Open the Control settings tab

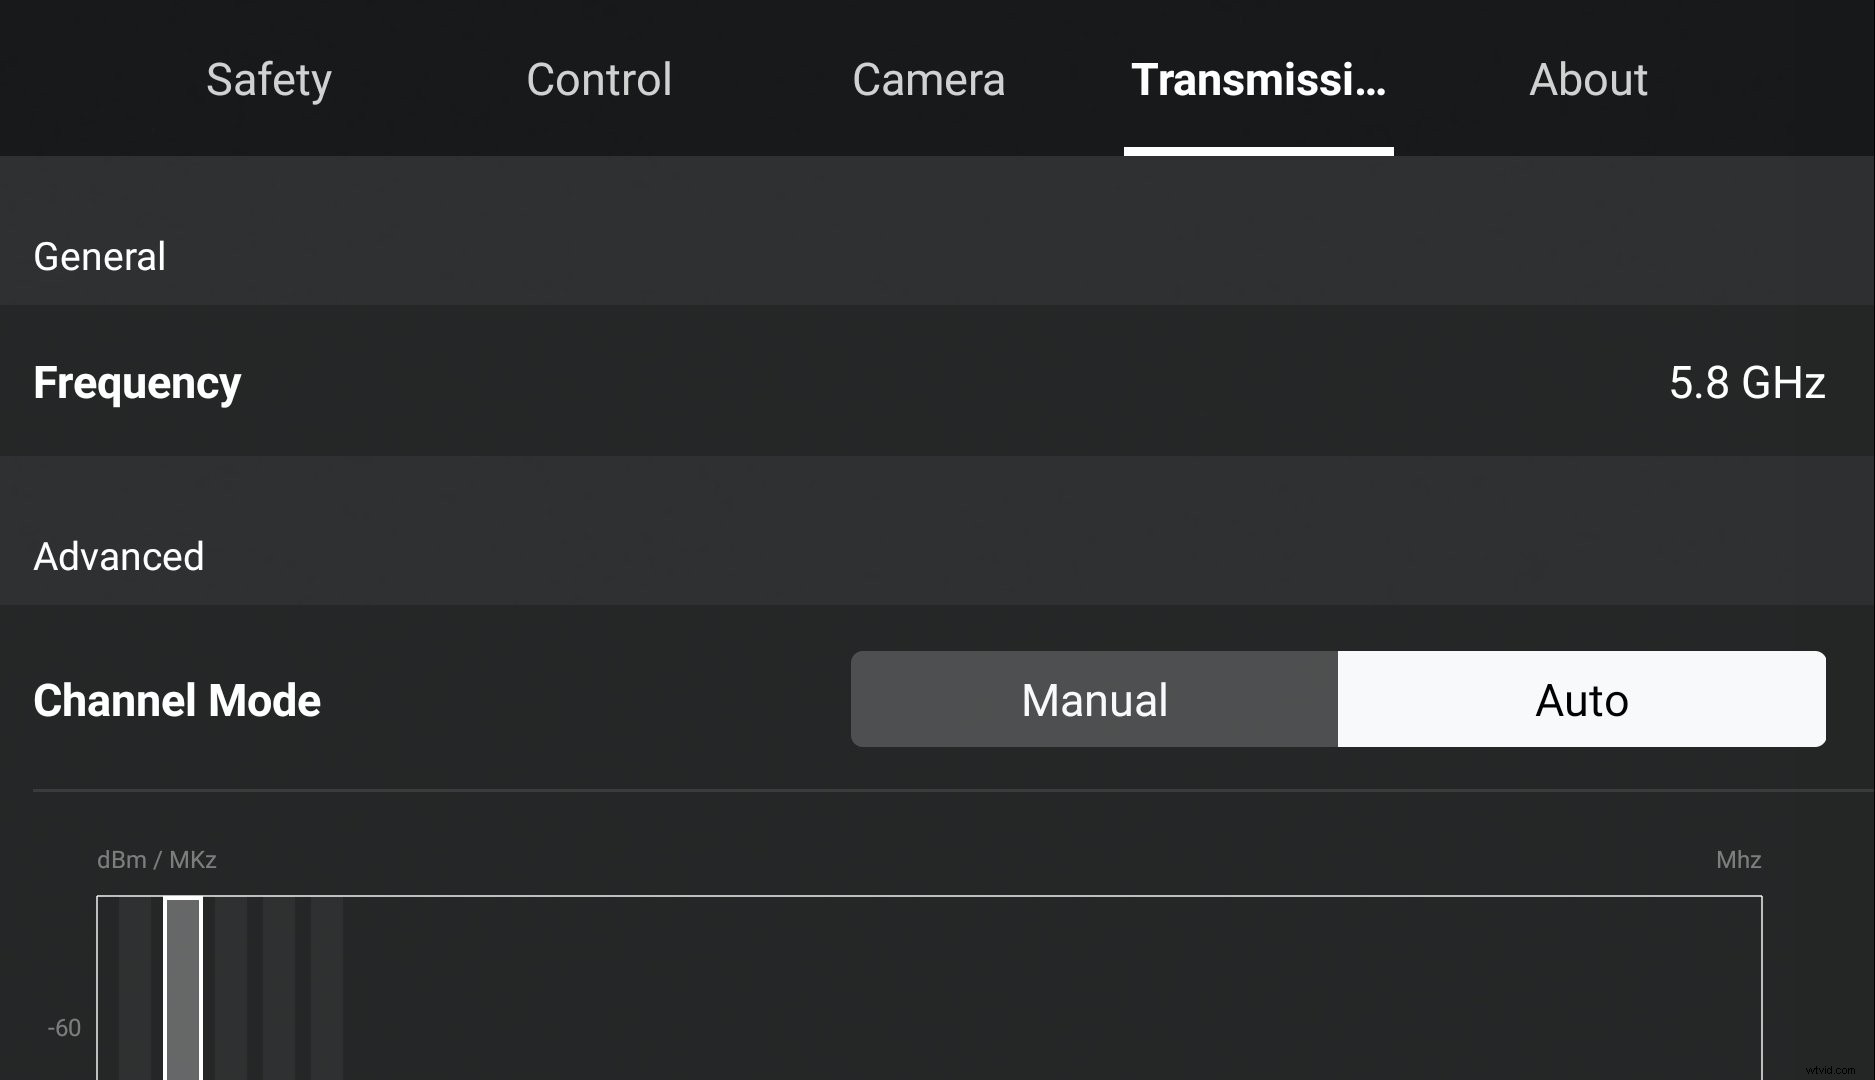click(599, 79)
